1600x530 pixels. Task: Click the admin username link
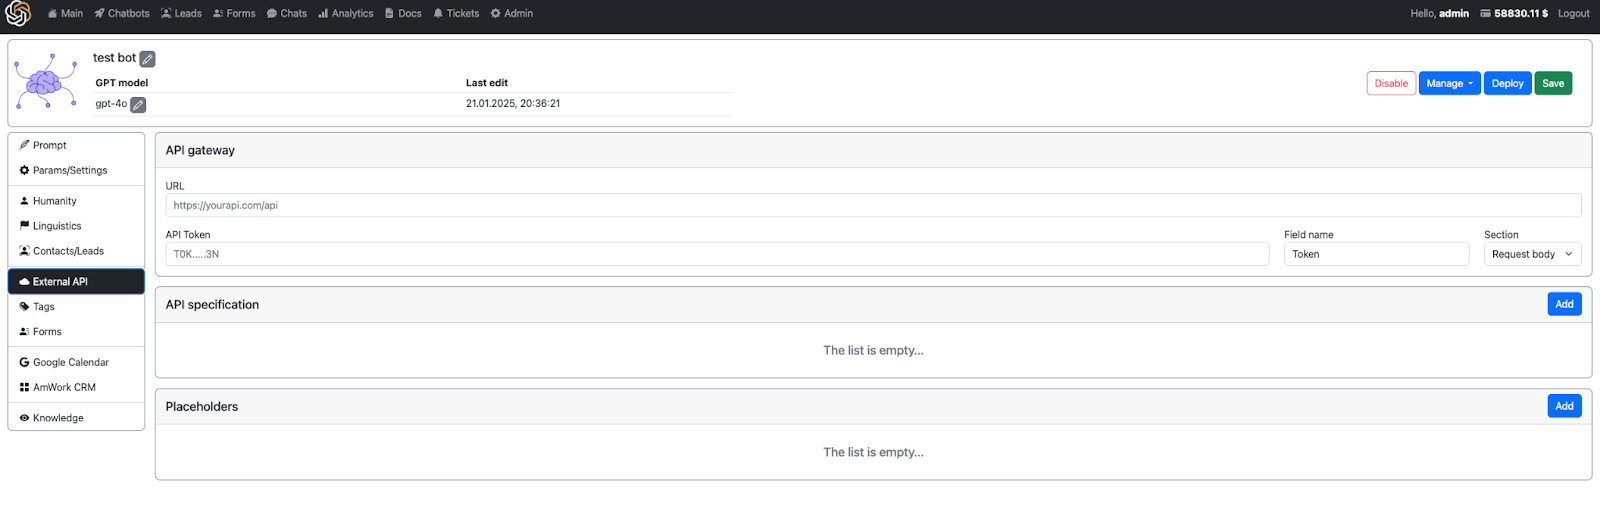(1454, 13)
